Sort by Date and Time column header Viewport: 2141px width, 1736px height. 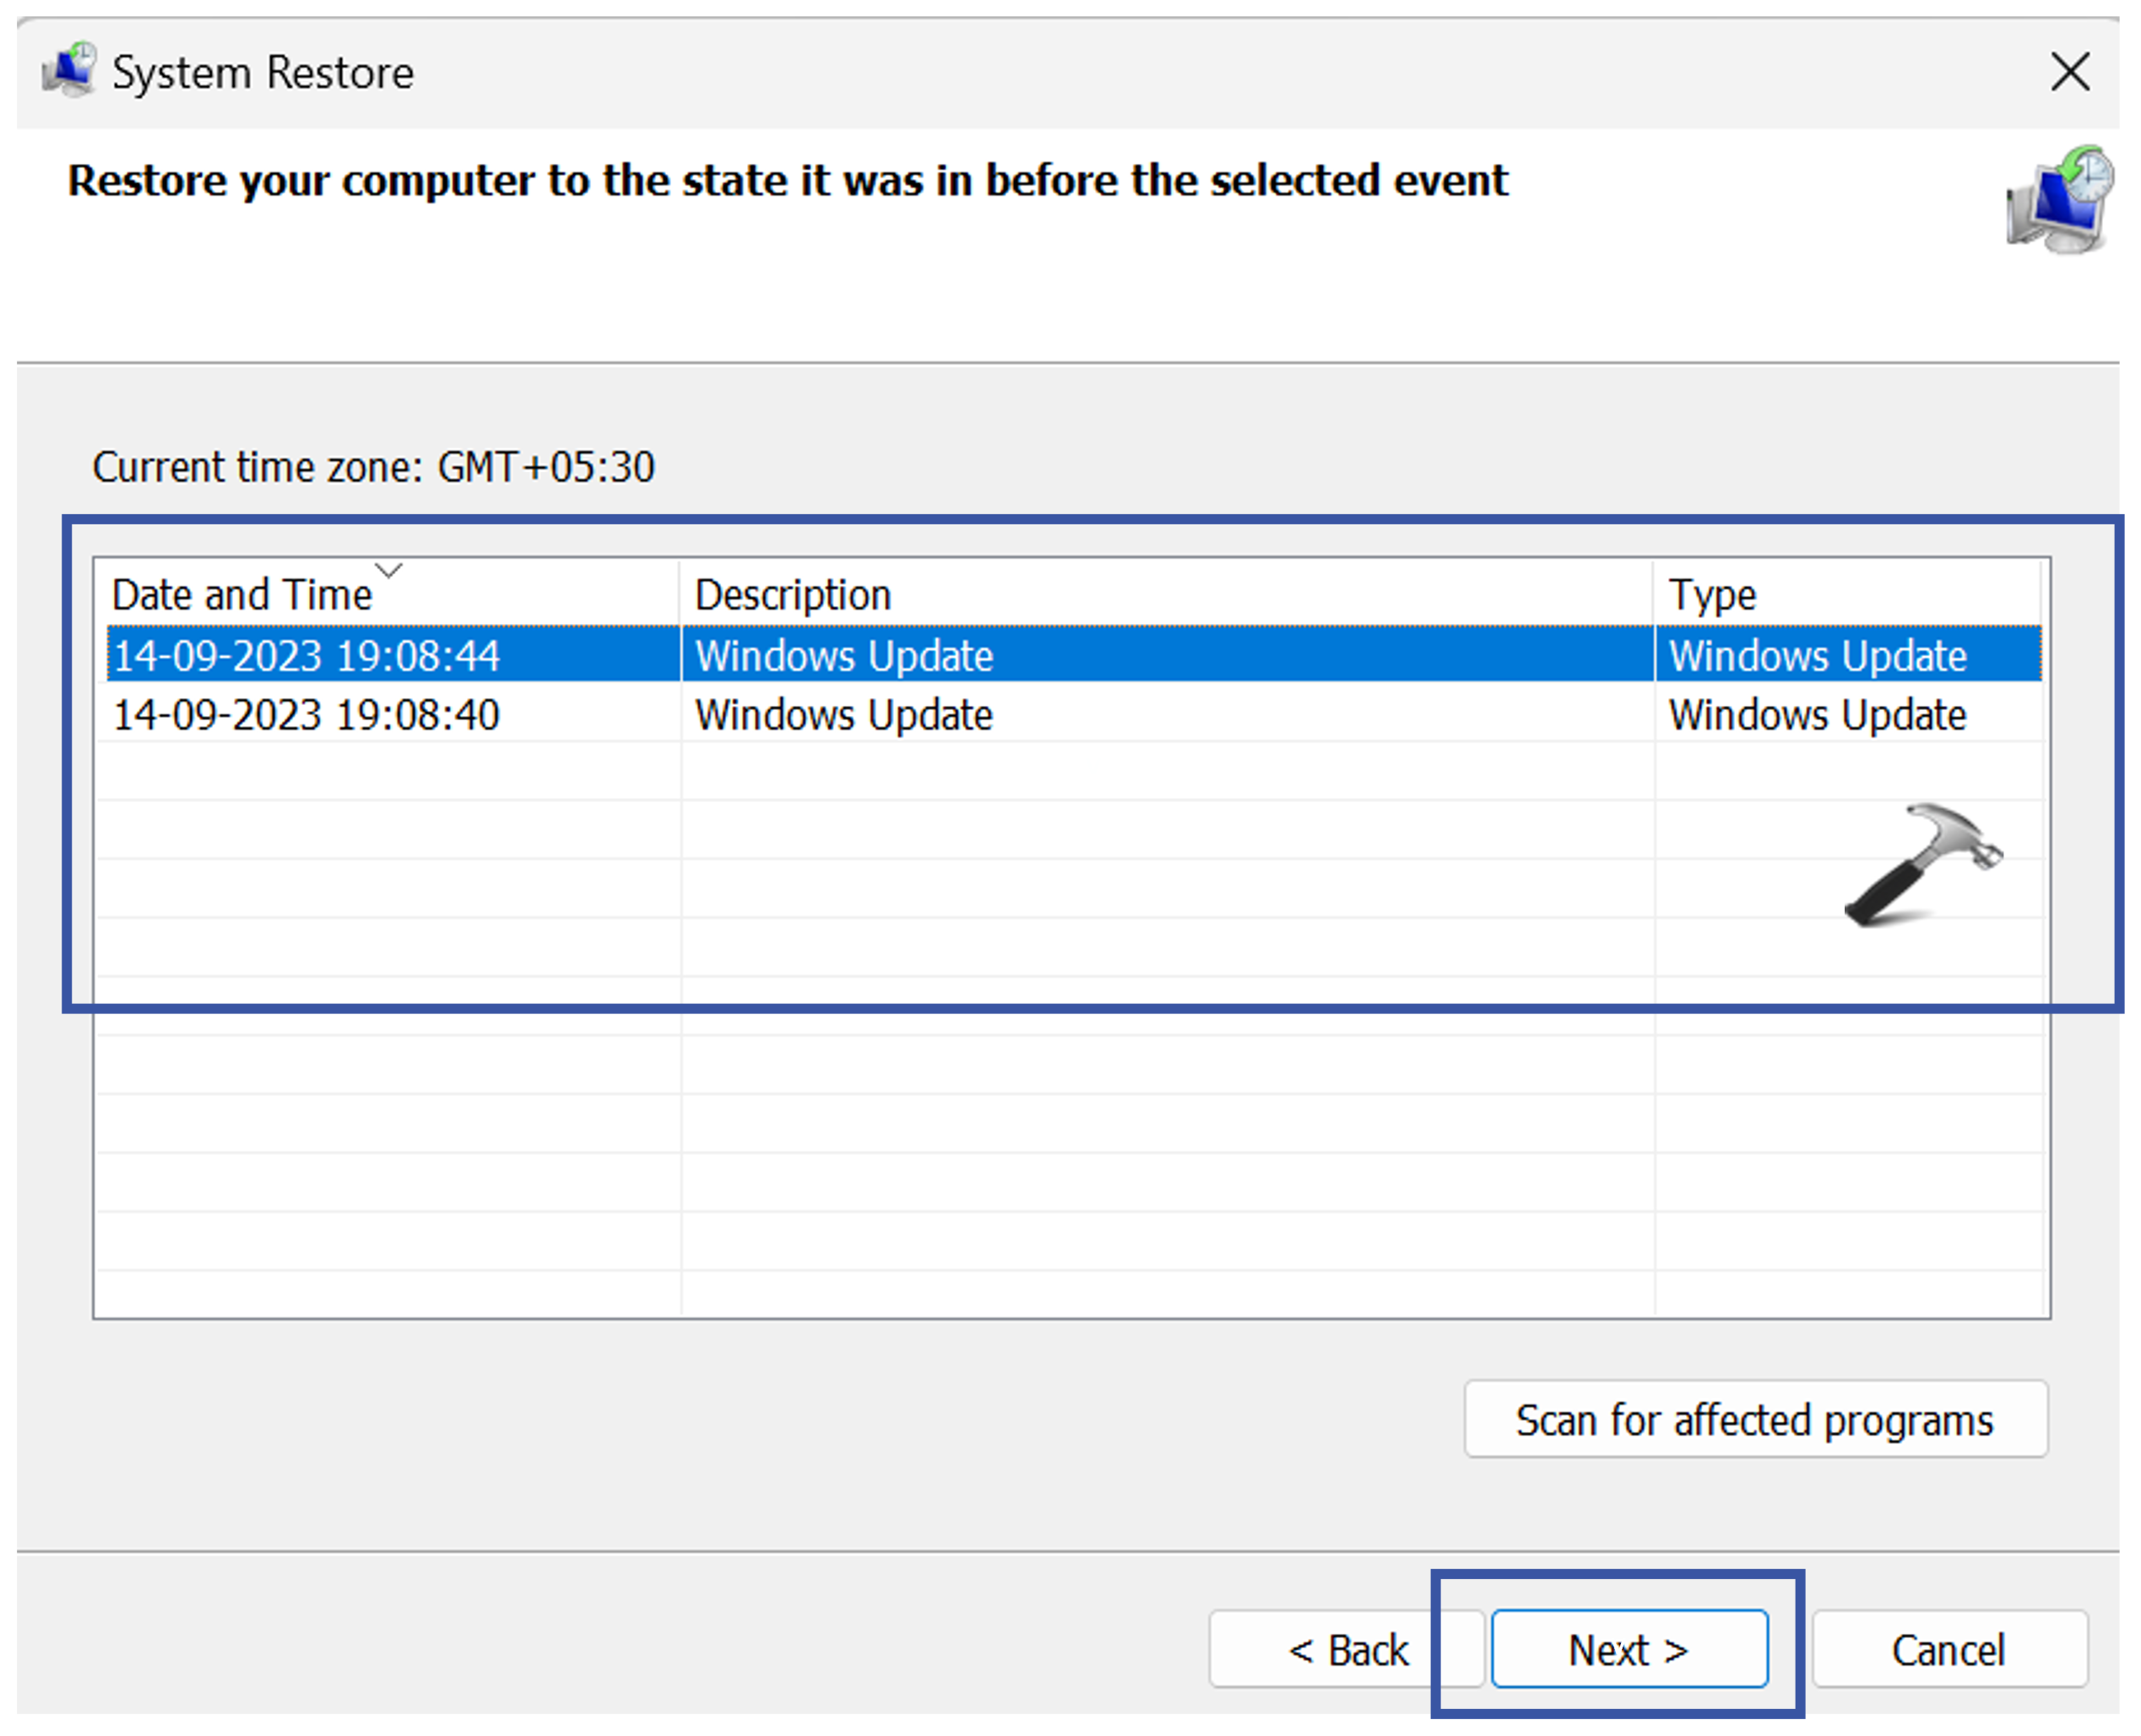pyautogui.click(x=242, y=595)
